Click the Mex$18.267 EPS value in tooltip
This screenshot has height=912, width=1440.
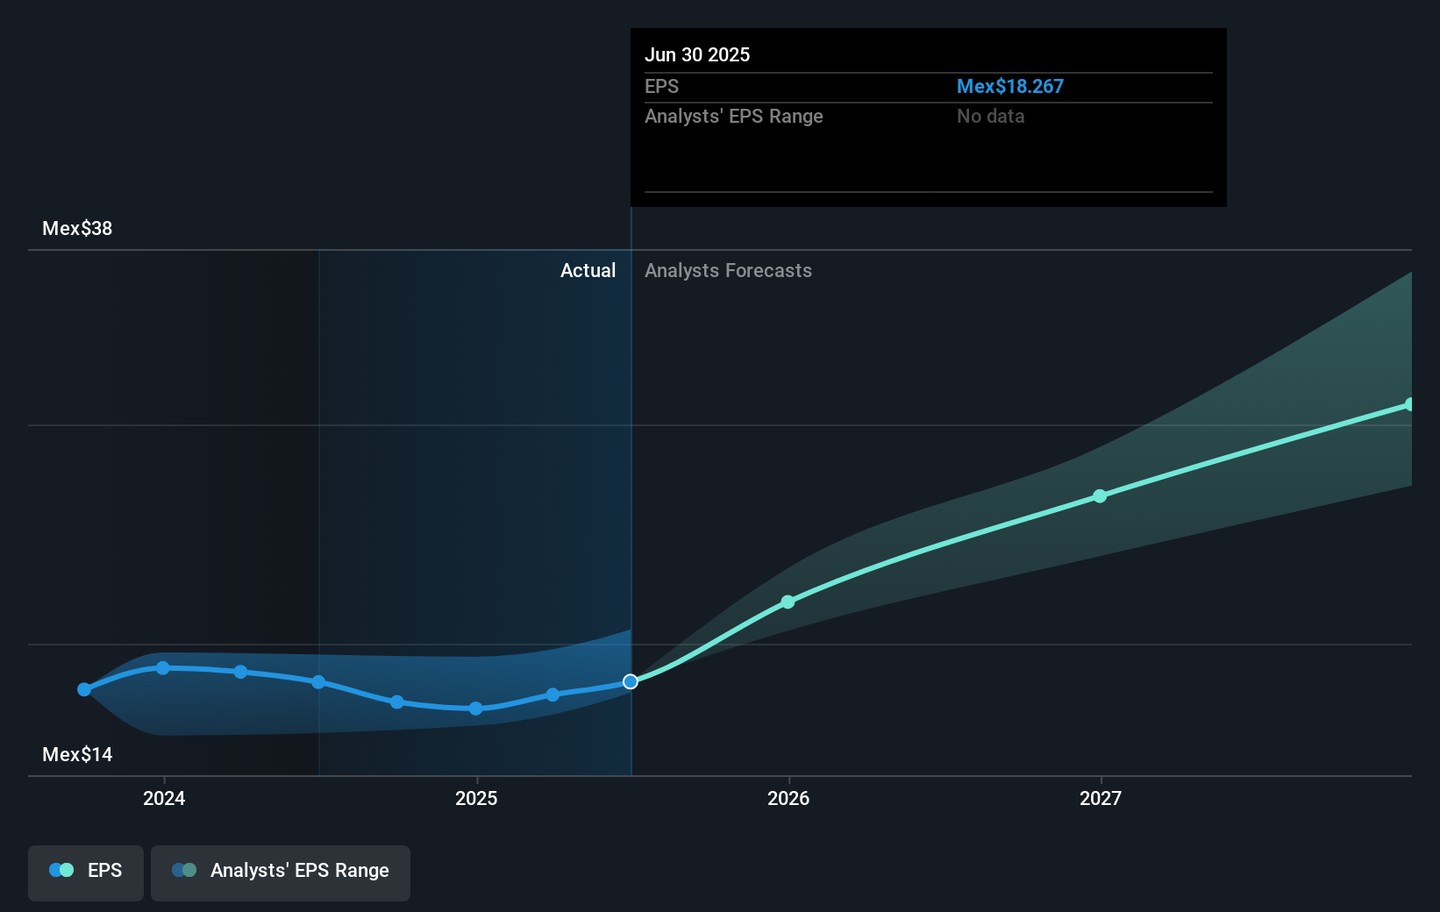coord(1009,87)
